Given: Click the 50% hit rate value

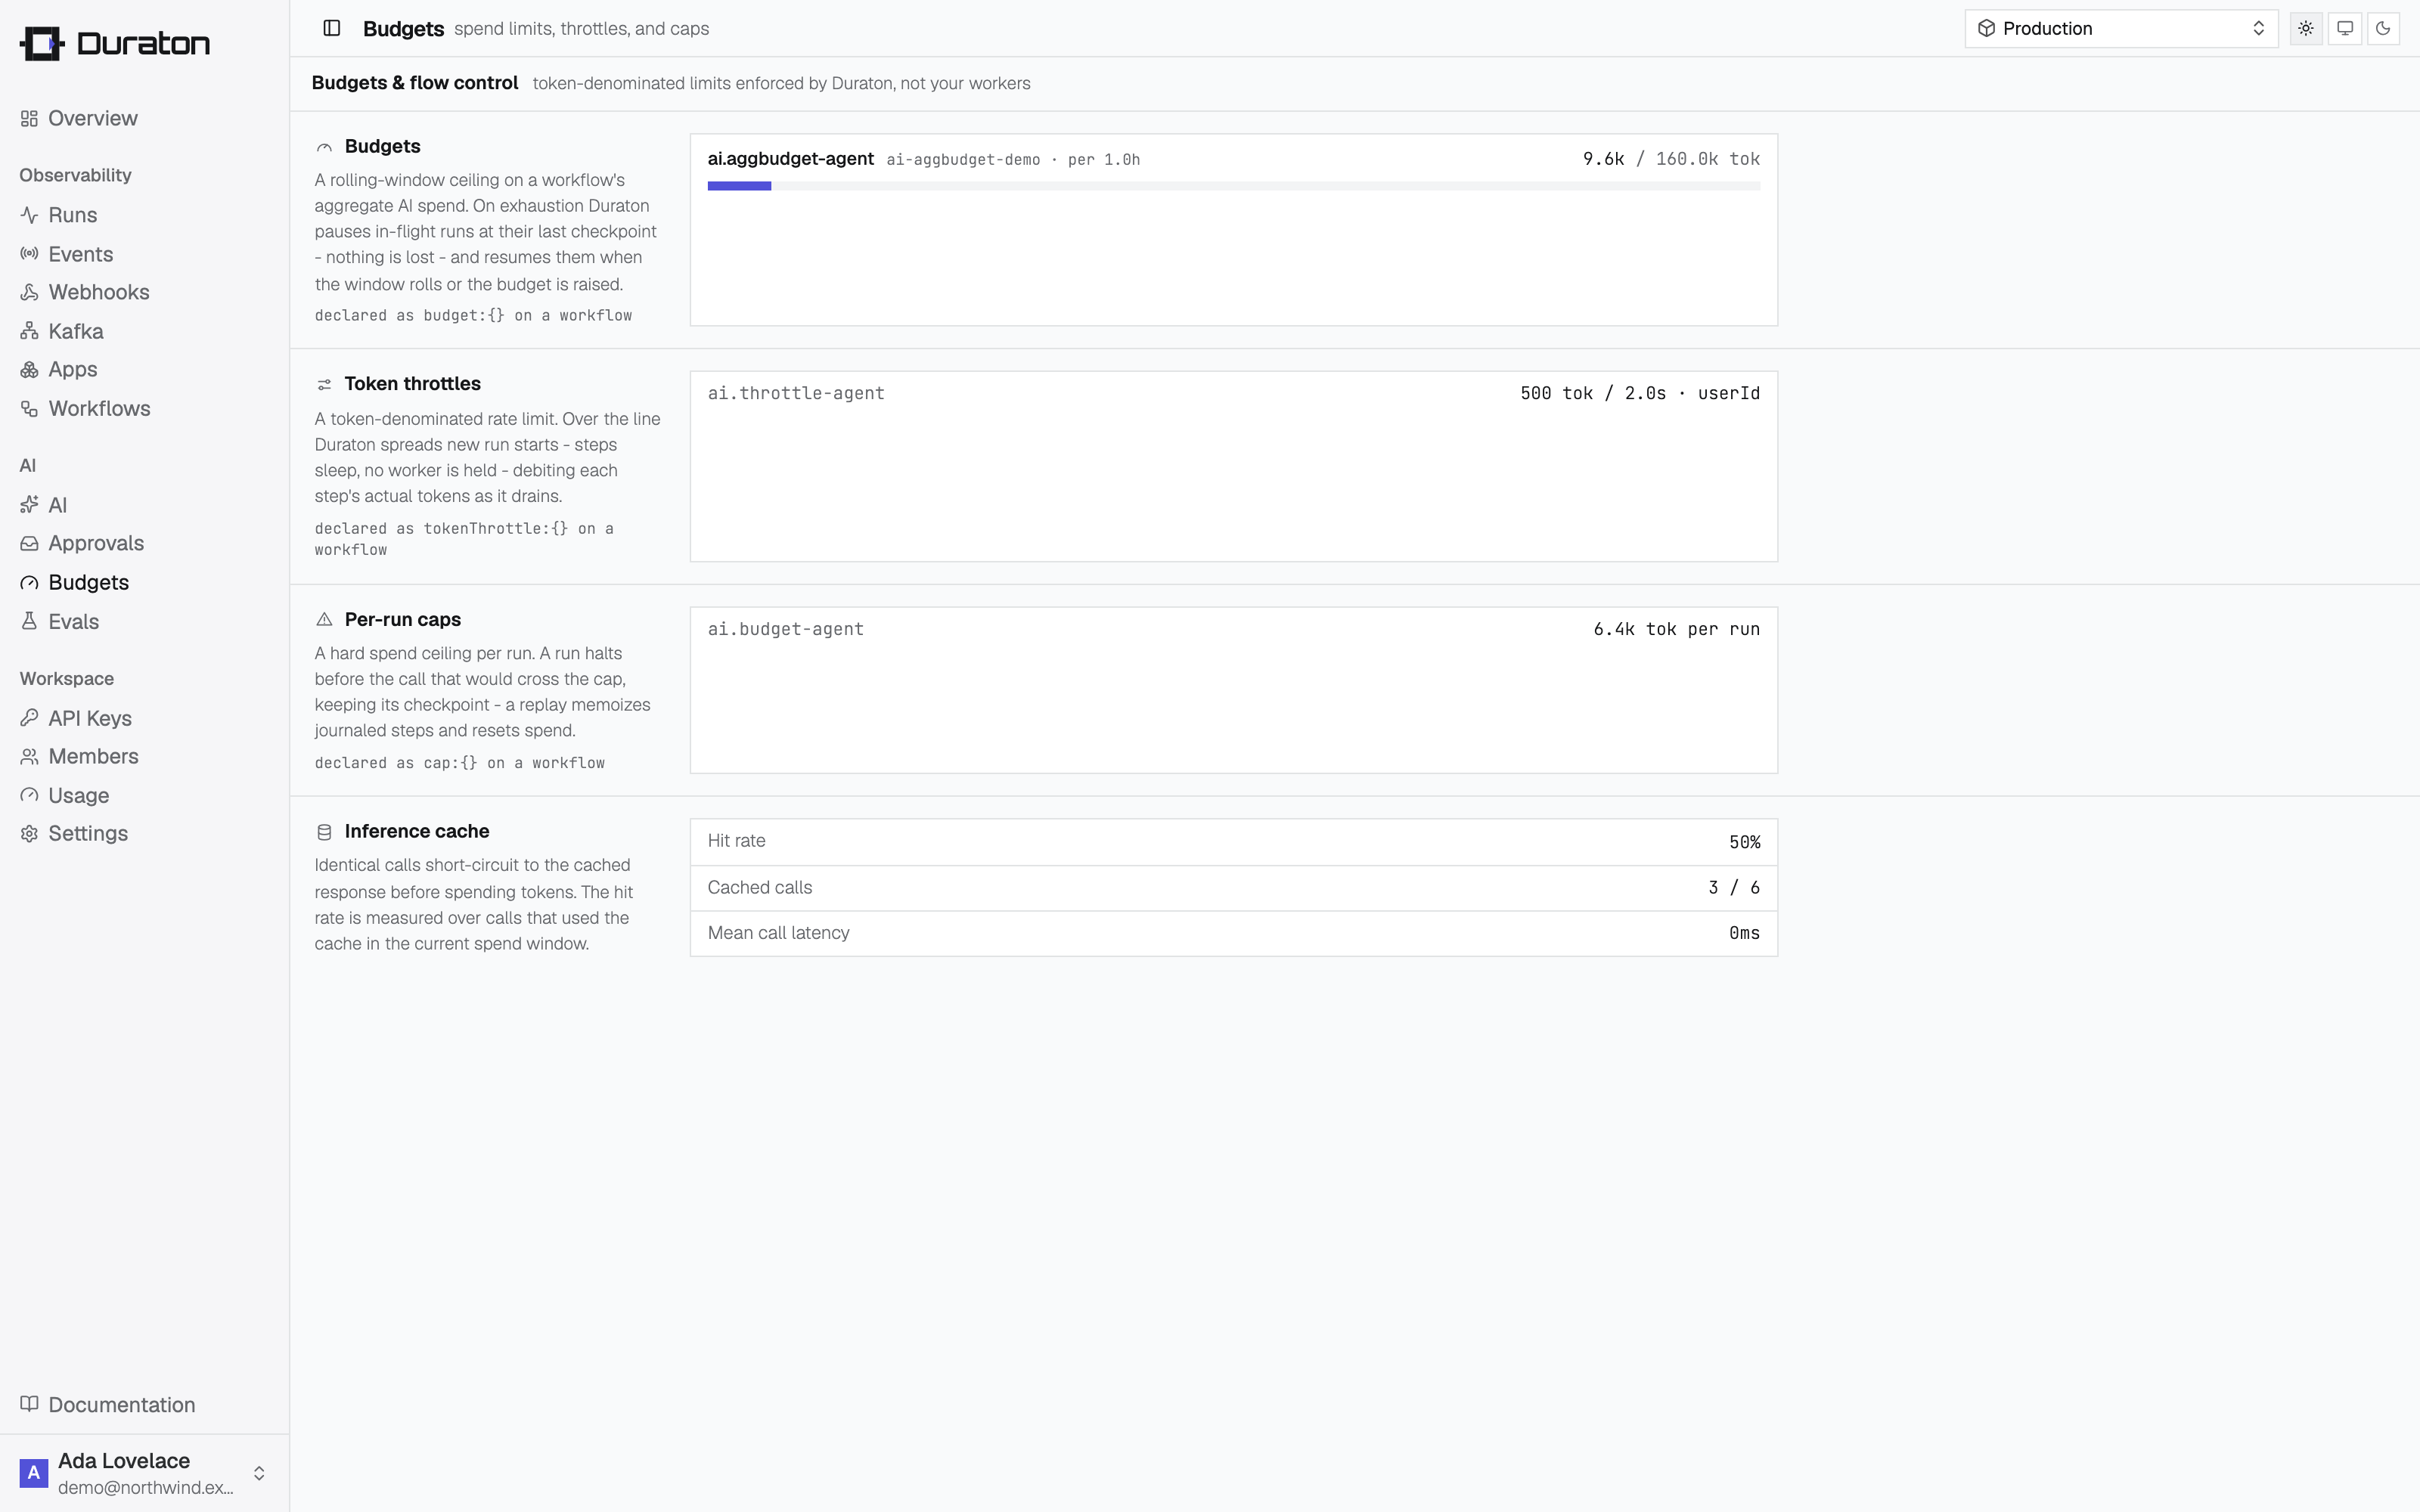Looking at the screenshot, I should tap(1744, 843).
